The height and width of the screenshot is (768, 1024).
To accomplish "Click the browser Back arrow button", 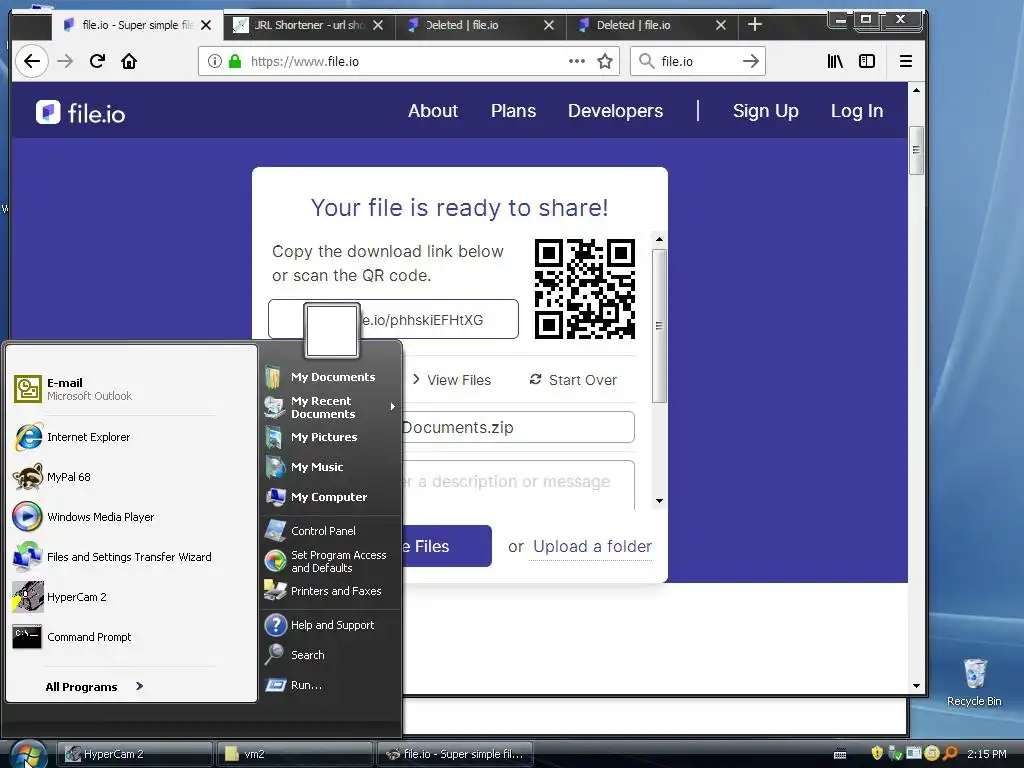I will [x=31, y=61].
